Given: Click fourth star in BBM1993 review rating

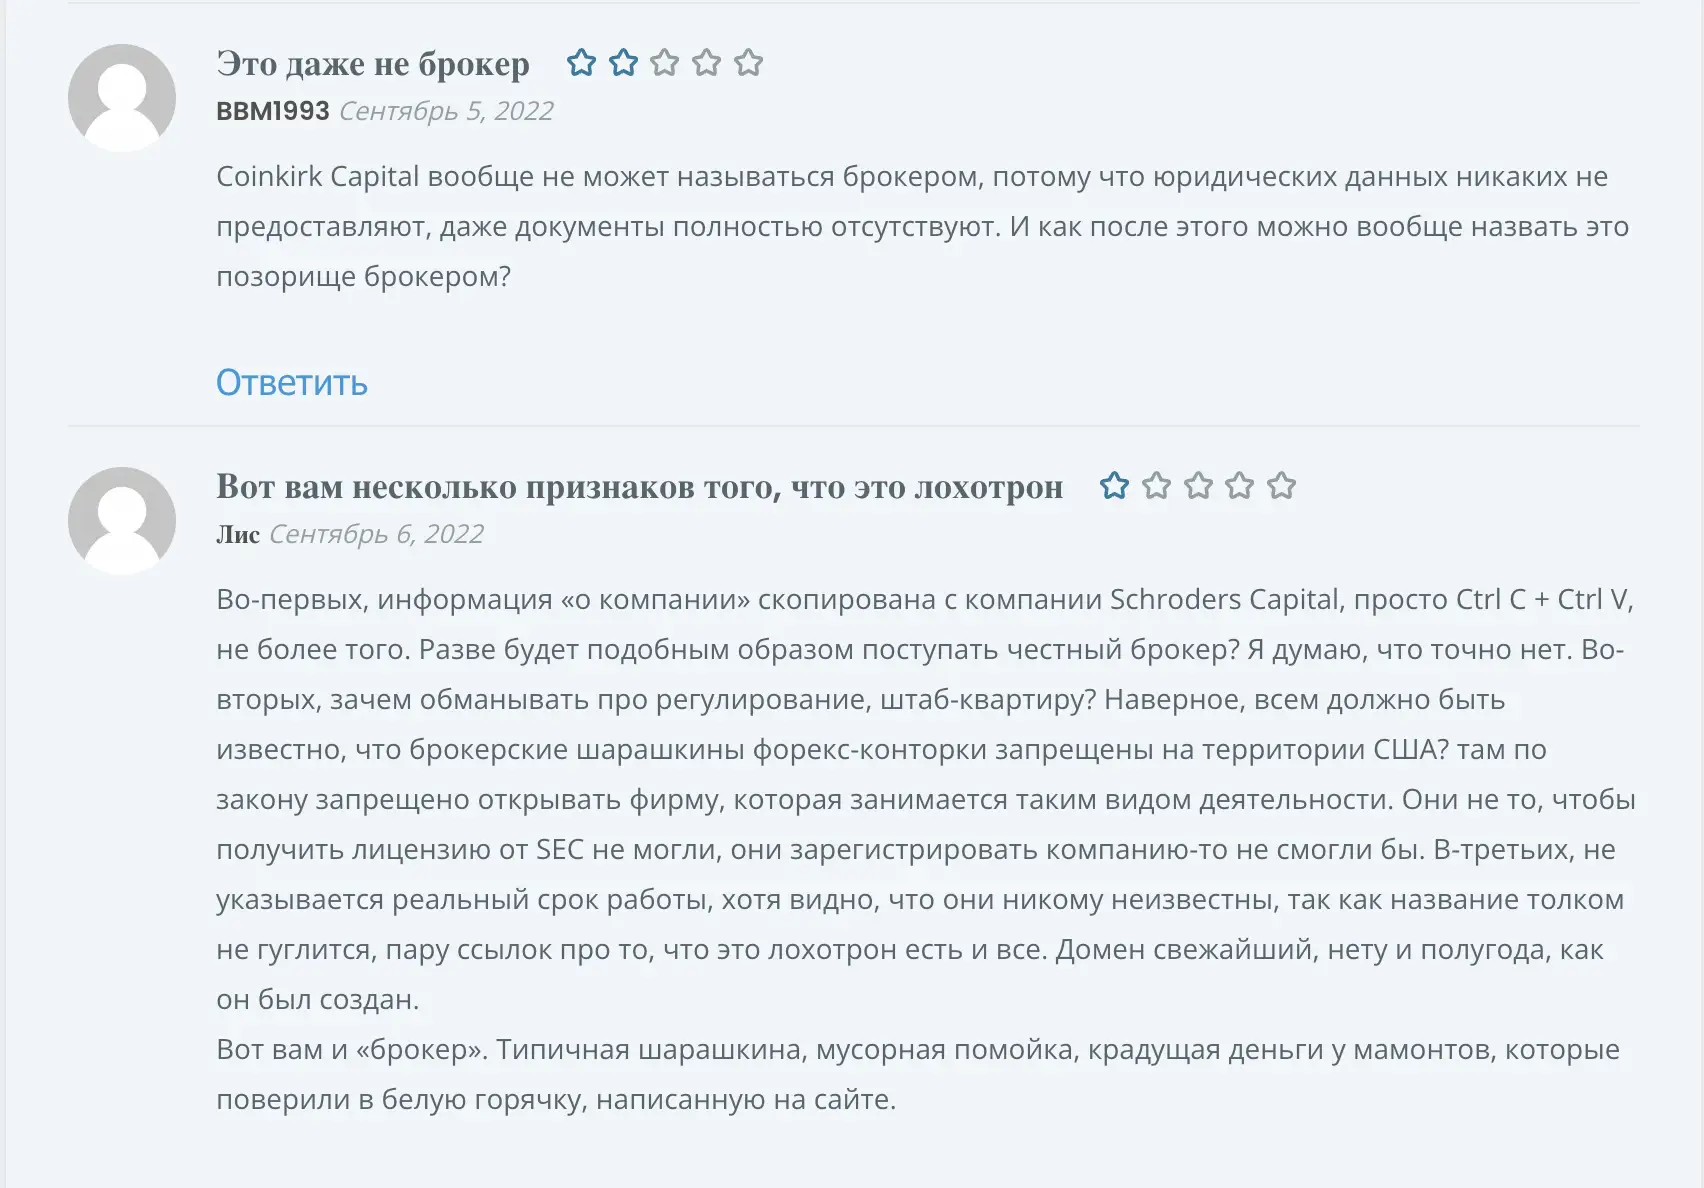Looking at the screenshot, I should click(x=707, y=63).
